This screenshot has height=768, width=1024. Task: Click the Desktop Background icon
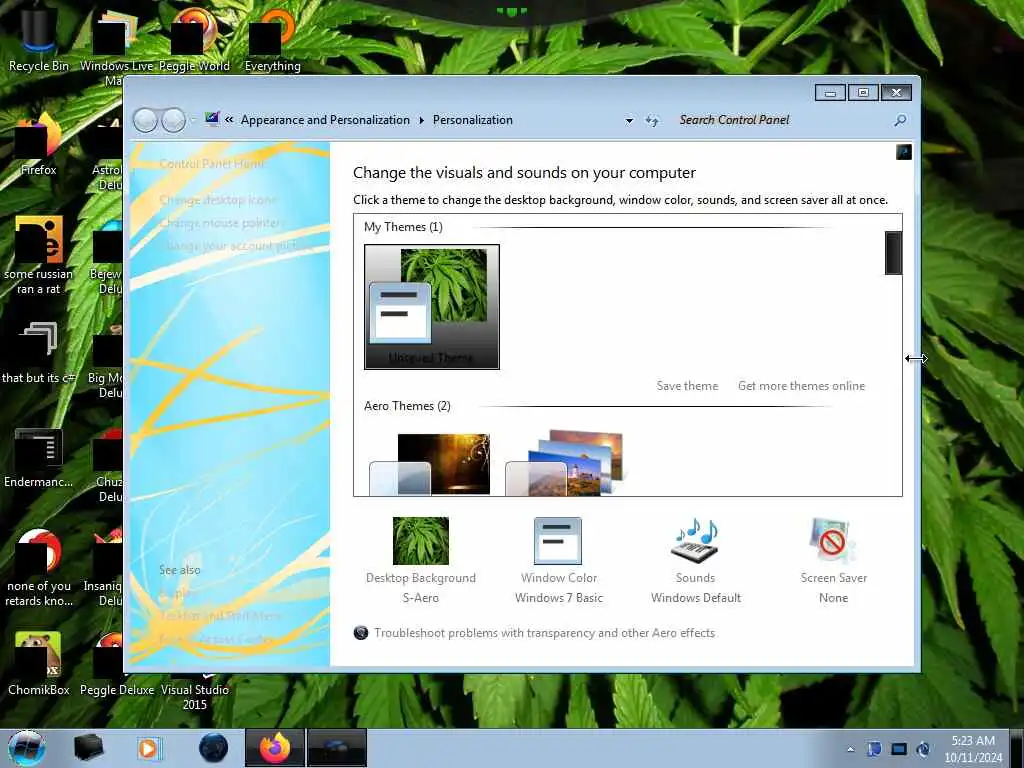click(421, 541)
